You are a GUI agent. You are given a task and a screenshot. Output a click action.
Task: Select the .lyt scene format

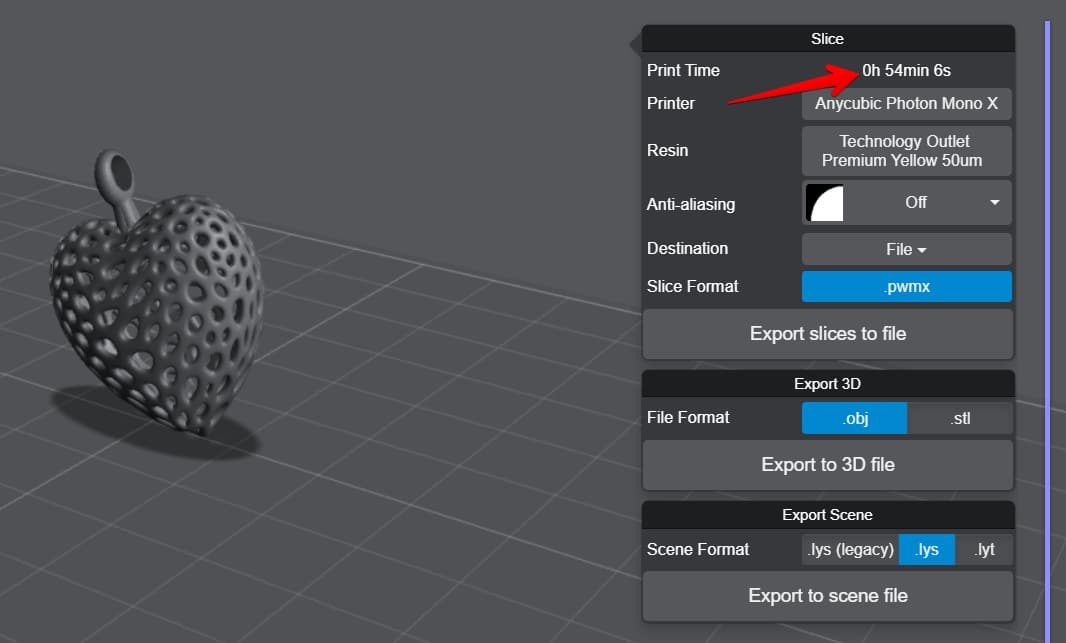click(984, 549)
